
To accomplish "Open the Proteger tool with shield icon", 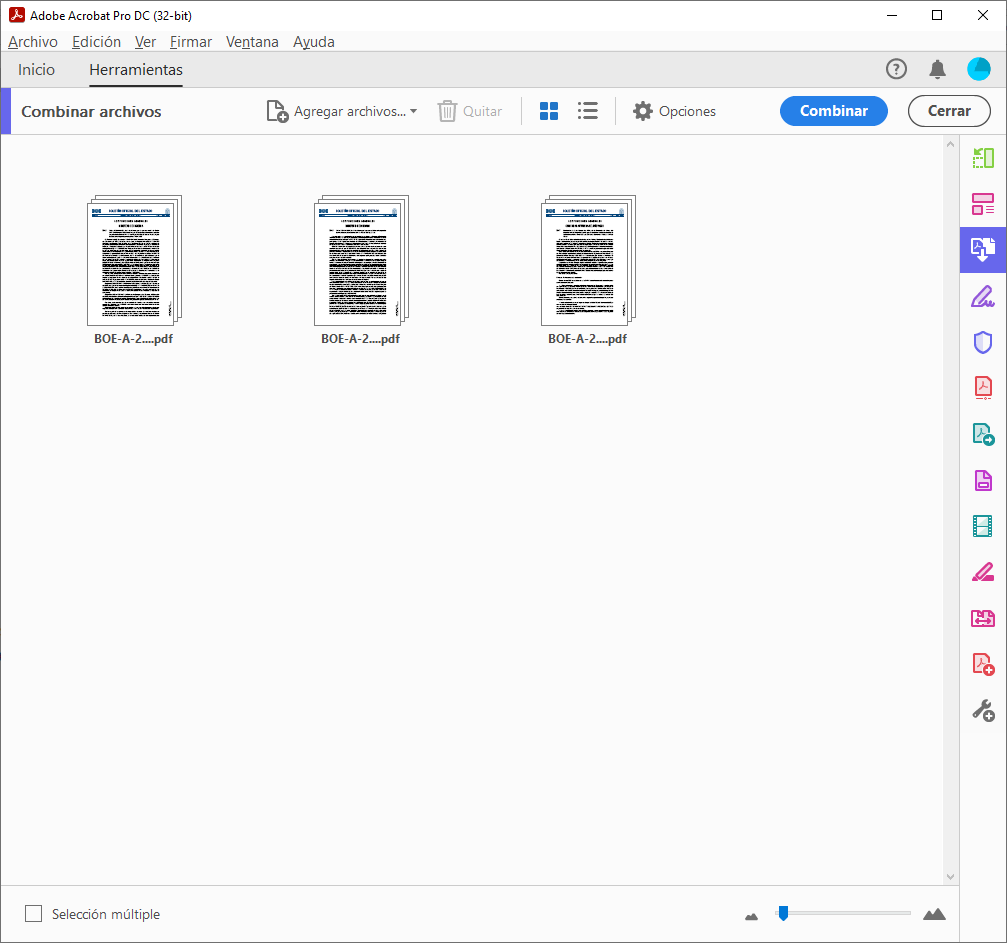I will click(983, 342).
